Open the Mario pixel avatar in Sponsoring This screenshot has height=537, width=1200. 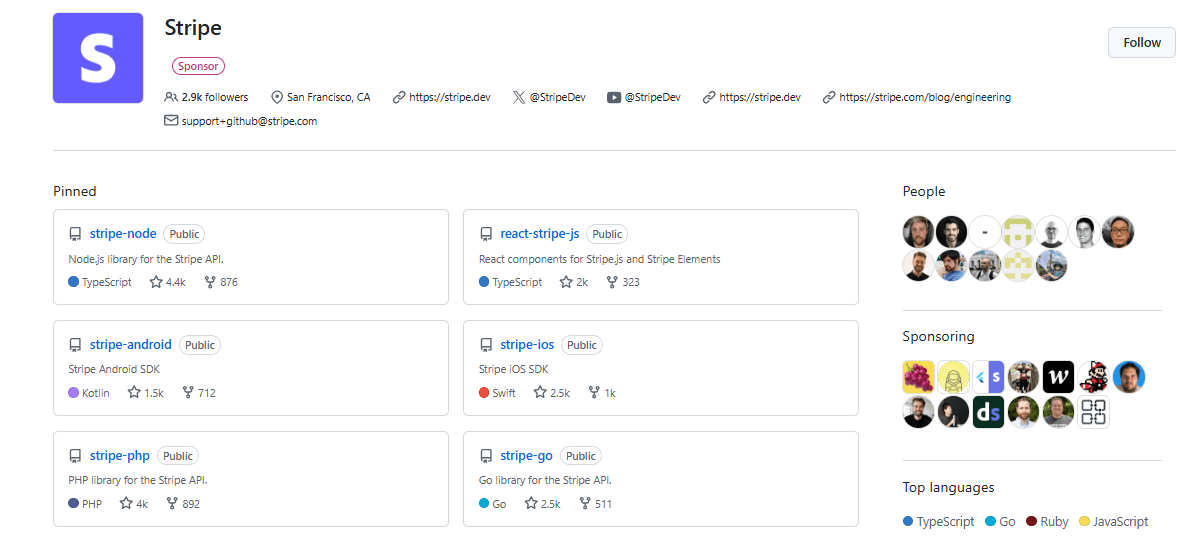(1093, 377)
